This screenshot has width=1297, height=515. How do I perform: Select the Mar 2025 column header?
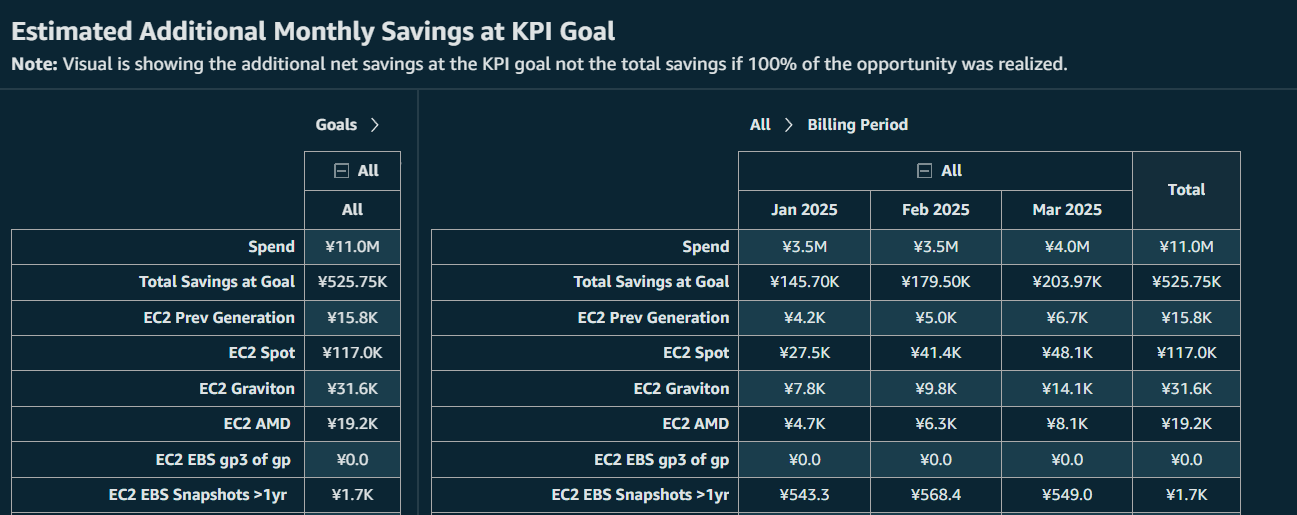(1067, 210)
